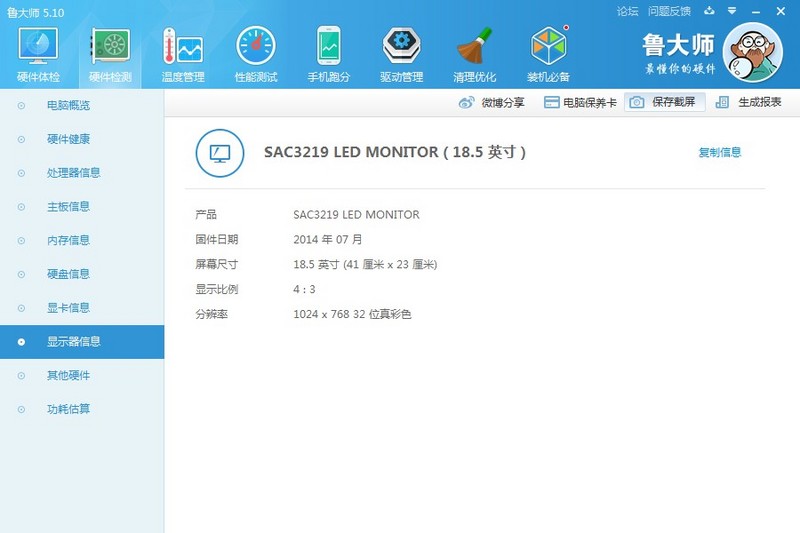The image size is (800, 533).
Task: Click the aspect ratio value 4 : 3
Action: coord(304,290)
